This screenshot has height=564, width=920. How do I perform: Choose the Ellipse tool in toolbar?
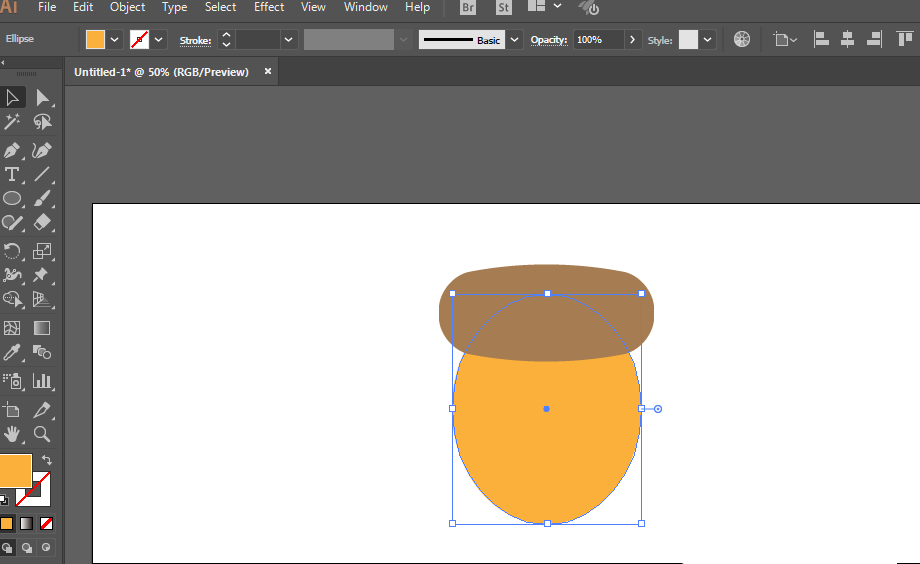pos(12,198)
